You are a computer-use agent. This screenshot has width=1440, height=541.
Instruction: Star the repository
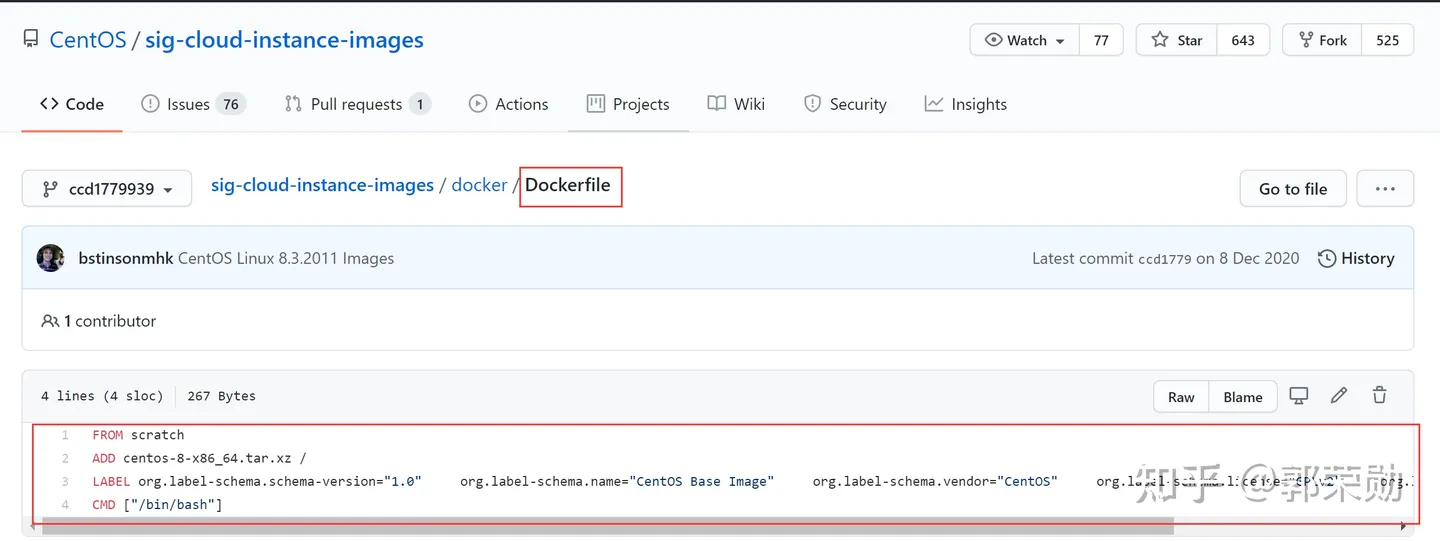(1176, 40)
